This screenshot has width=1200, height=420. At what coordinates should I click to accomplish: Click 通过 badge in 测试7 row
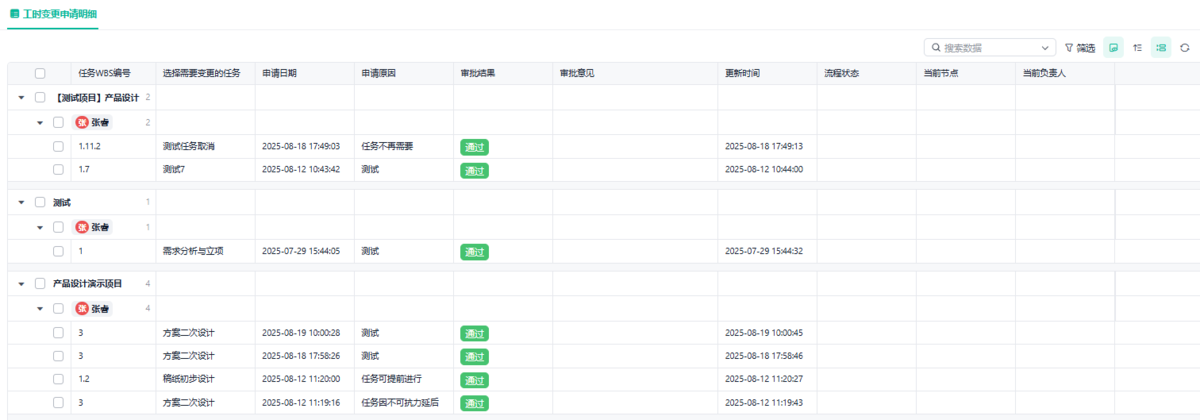click(474, 171)
